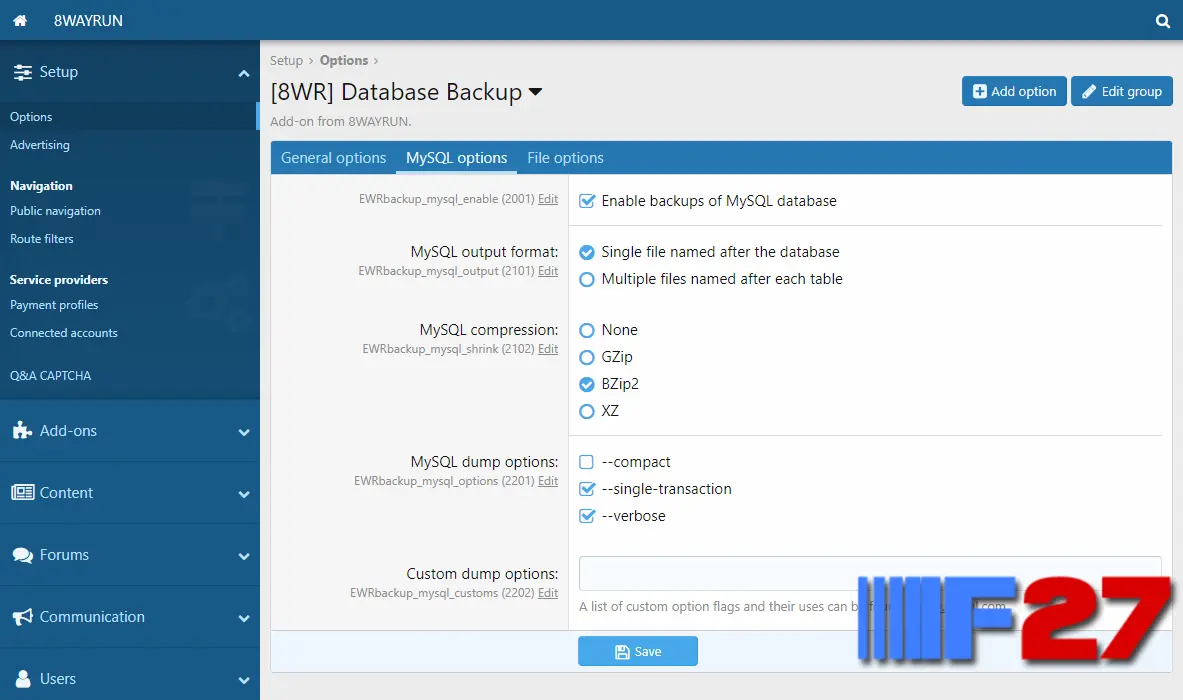
Task: Enable the --compact dump option
Action: 586,462
